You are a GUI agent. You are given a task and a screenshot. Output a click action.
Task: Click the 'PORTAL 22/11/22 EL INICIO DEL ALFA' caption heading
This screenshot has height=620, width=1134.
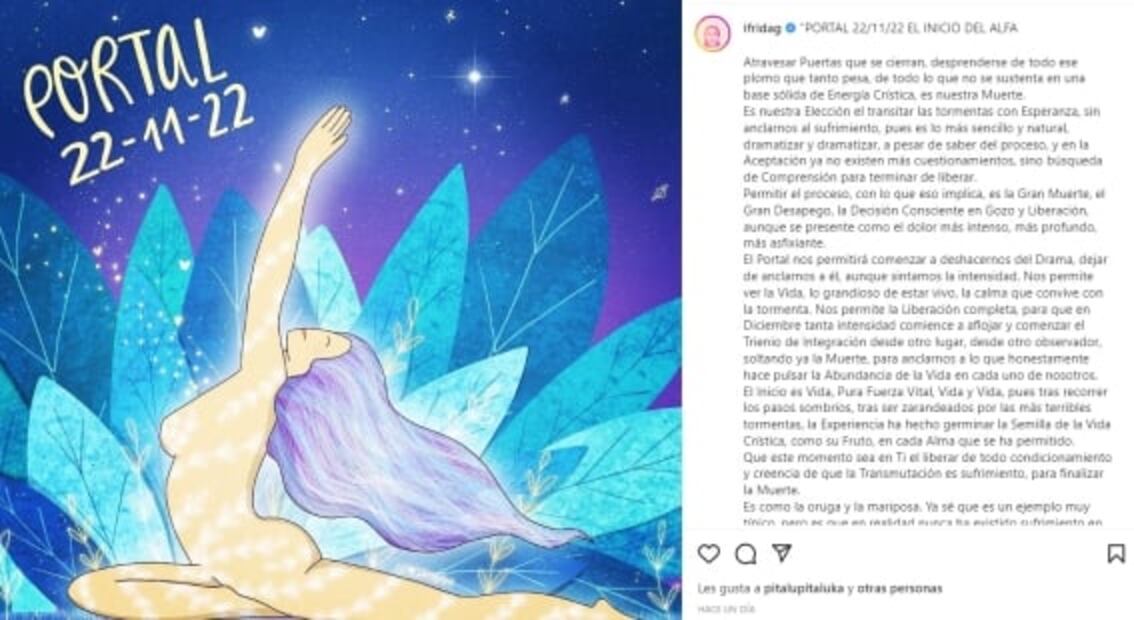(910, 28)
